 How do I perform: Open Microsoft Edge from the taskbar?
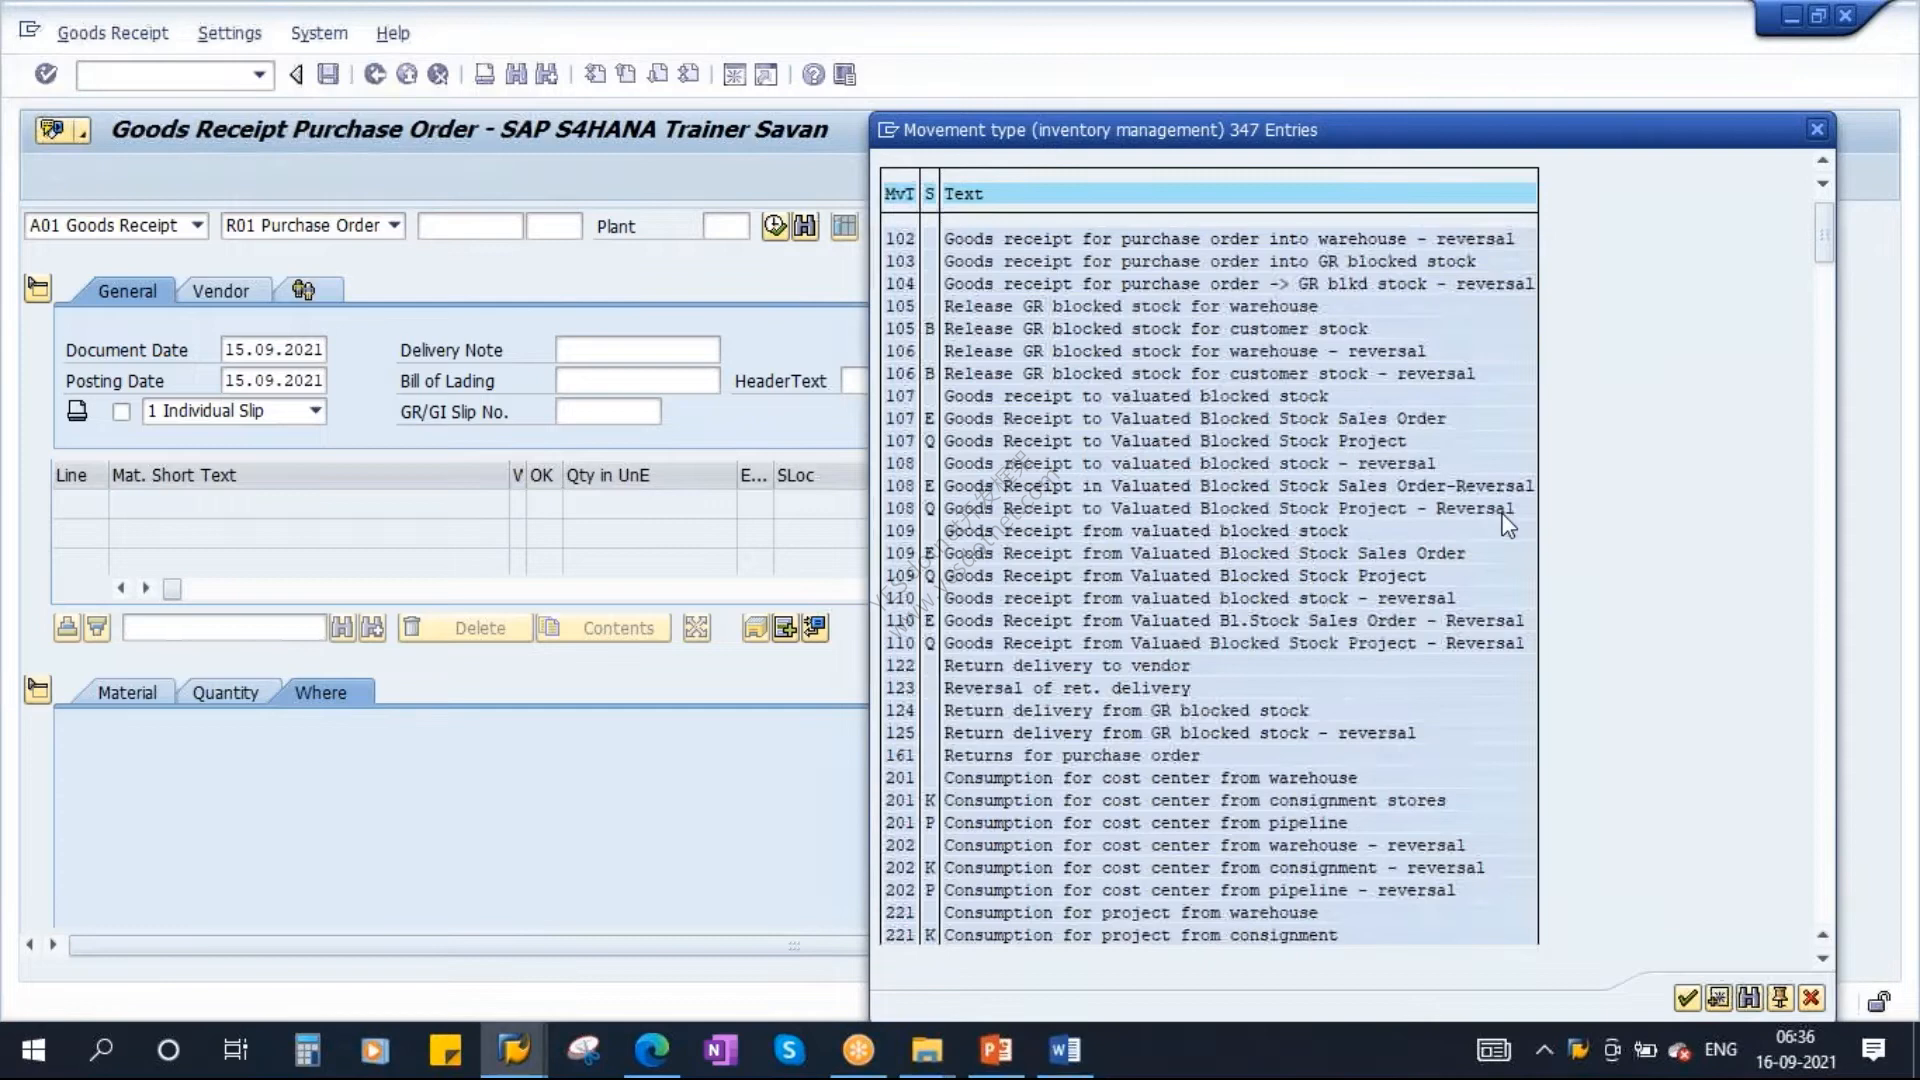click(x=651, y=1050)
